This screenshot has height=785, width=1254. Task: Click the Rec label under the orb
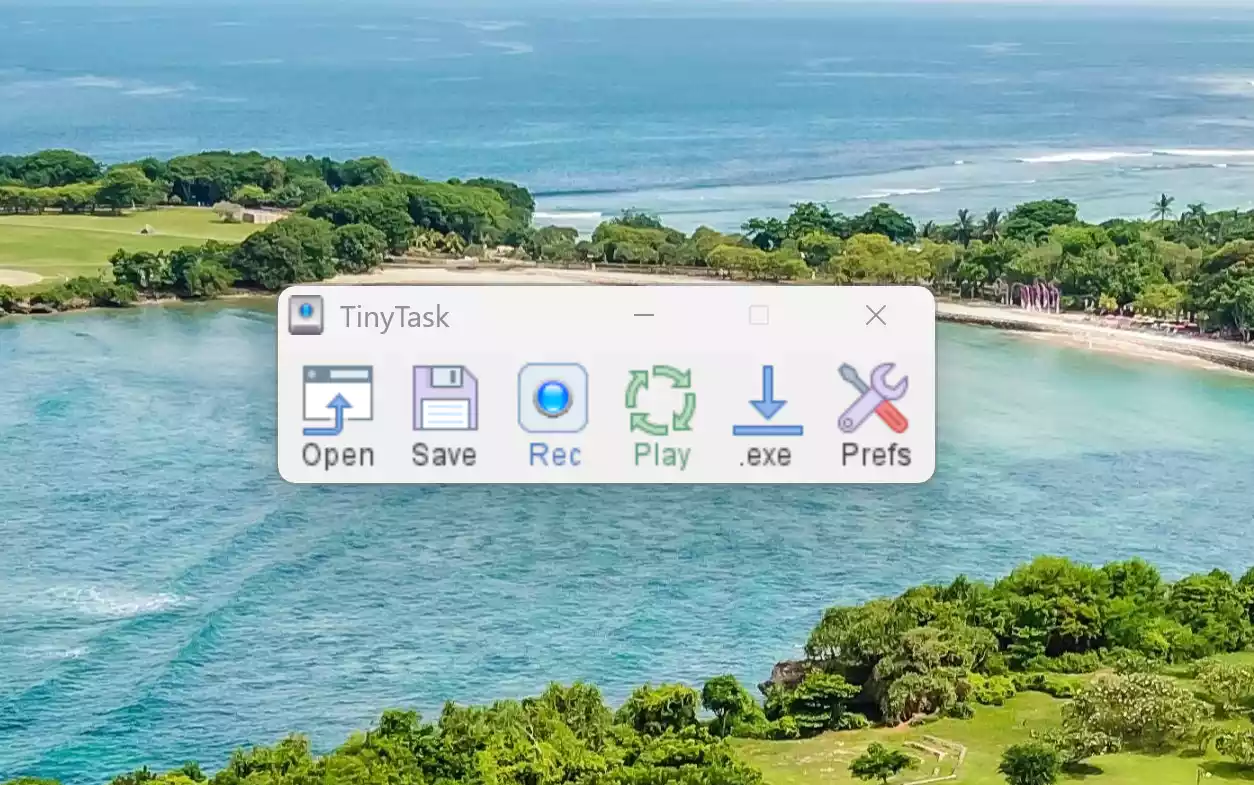pyautogui.click(x=553, y=455)
